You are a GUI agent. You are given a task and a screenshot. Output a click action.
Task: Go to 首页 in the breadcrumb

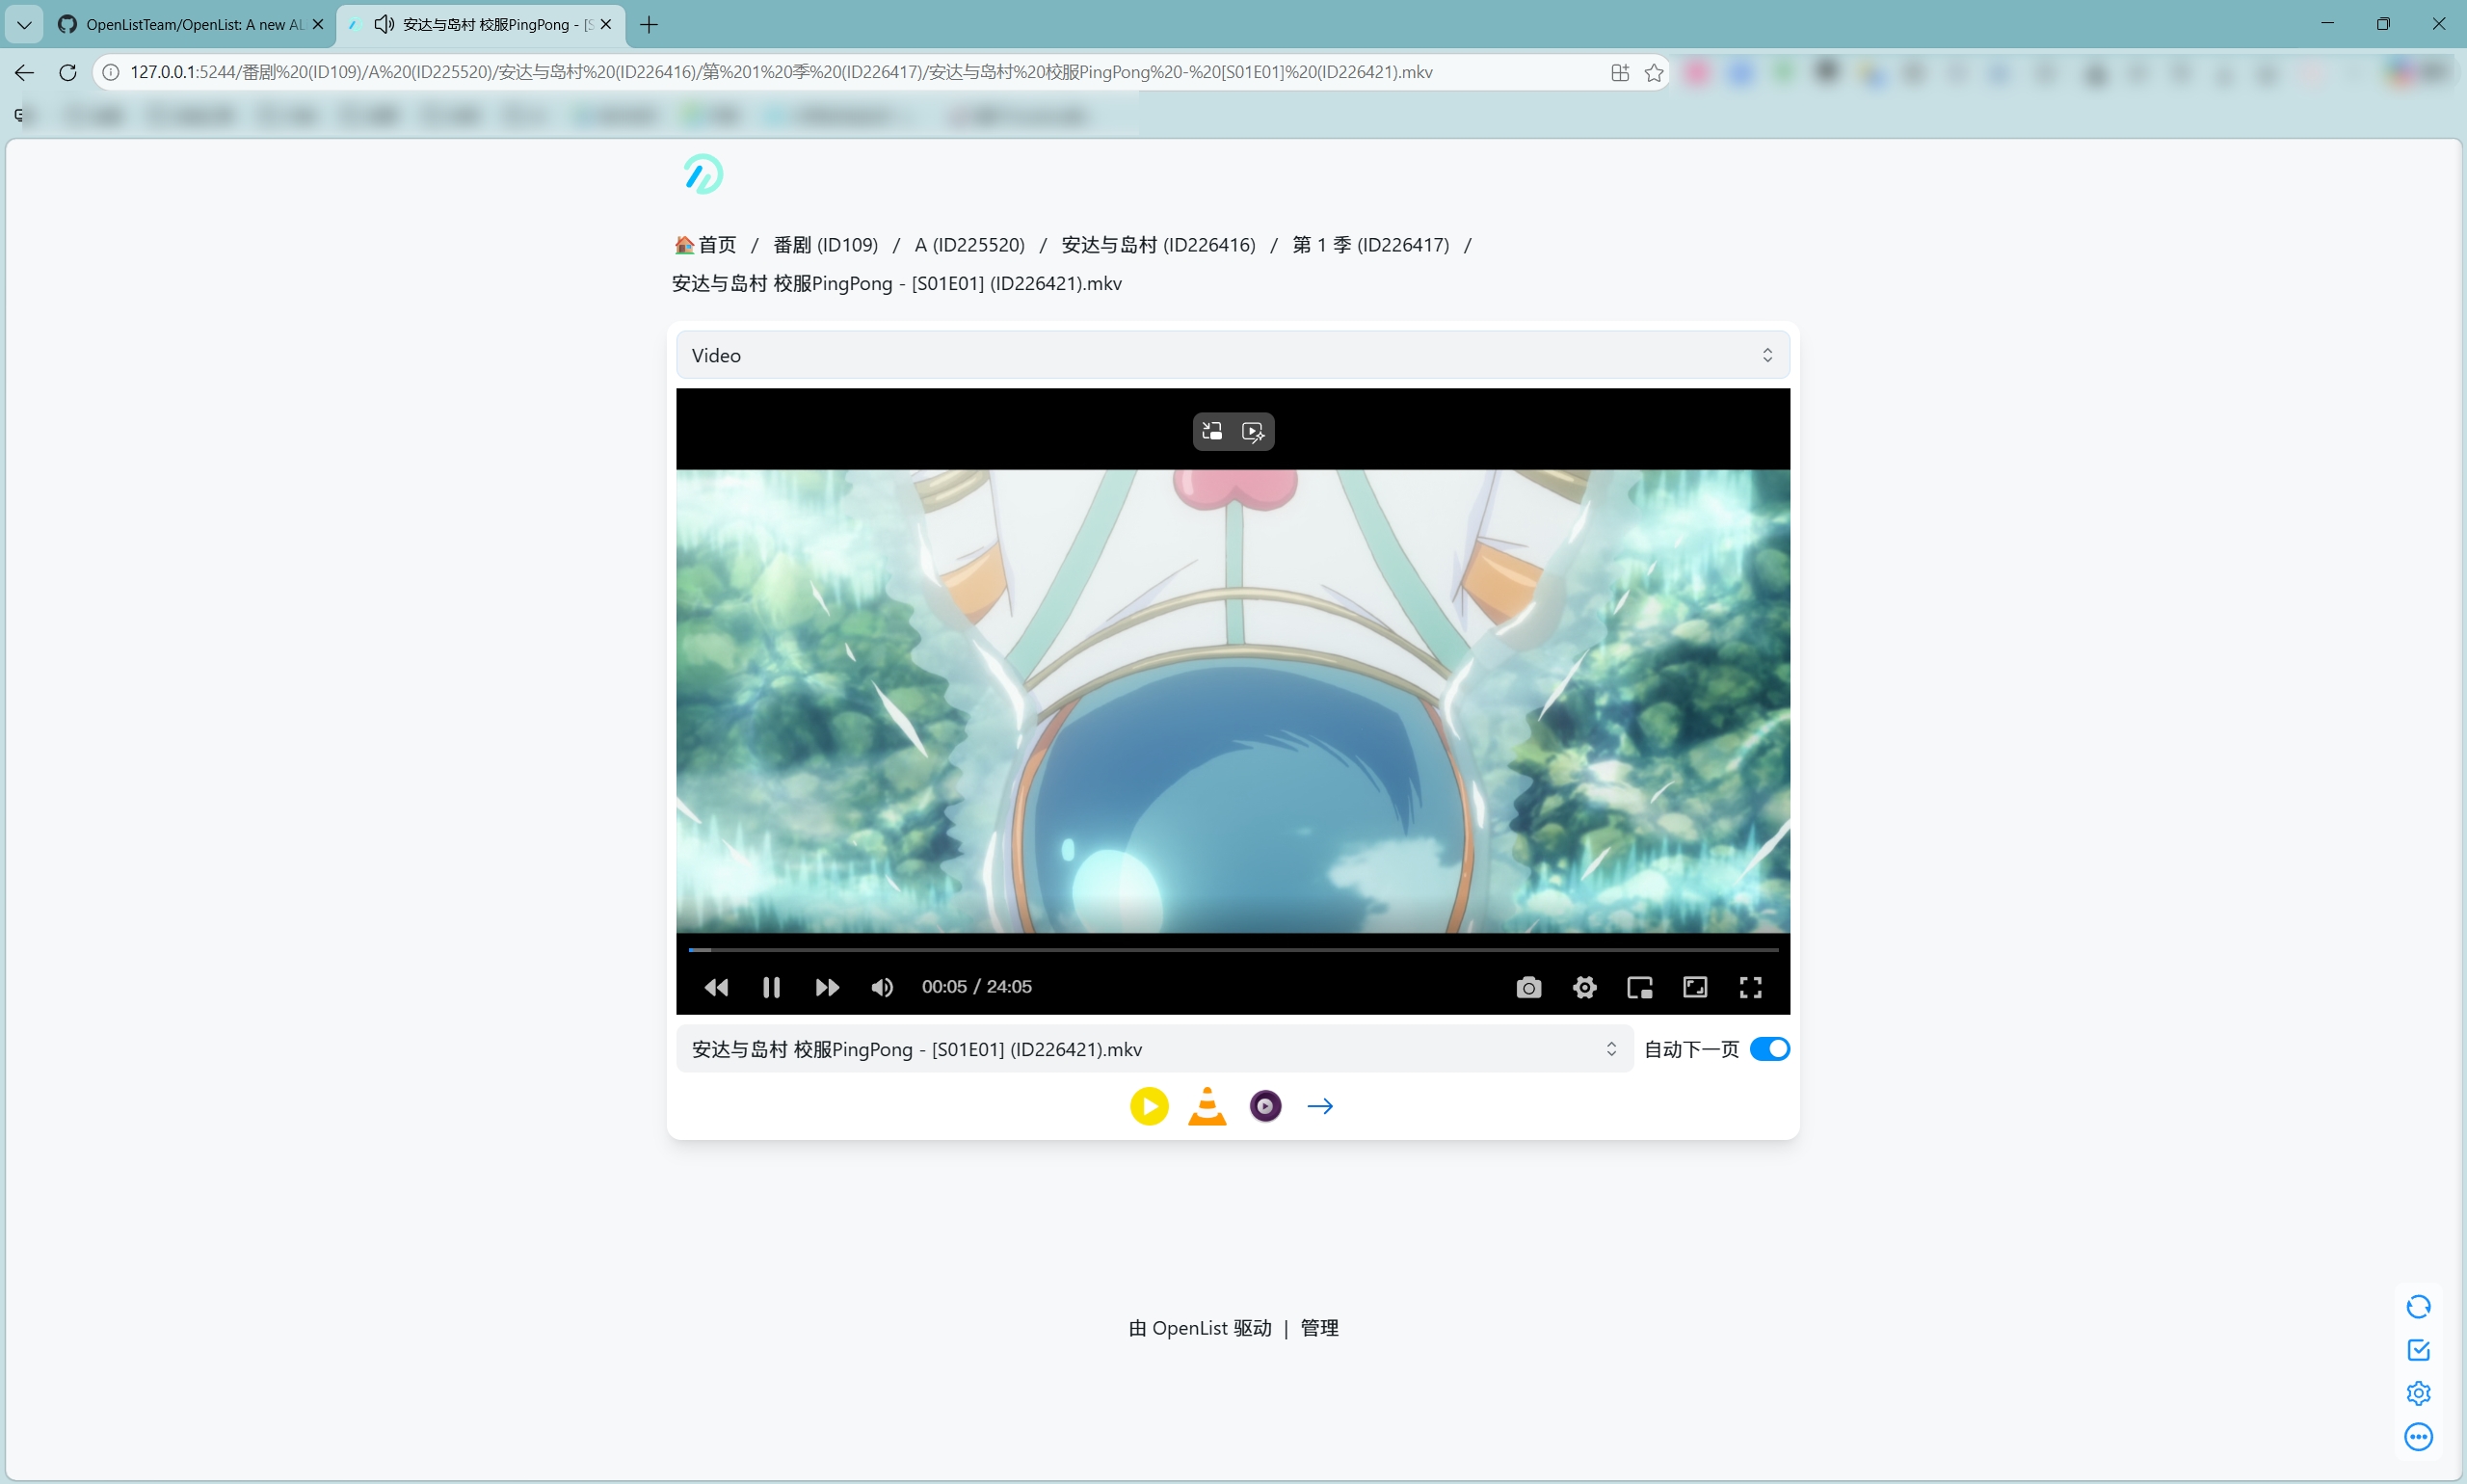[715, 245]
